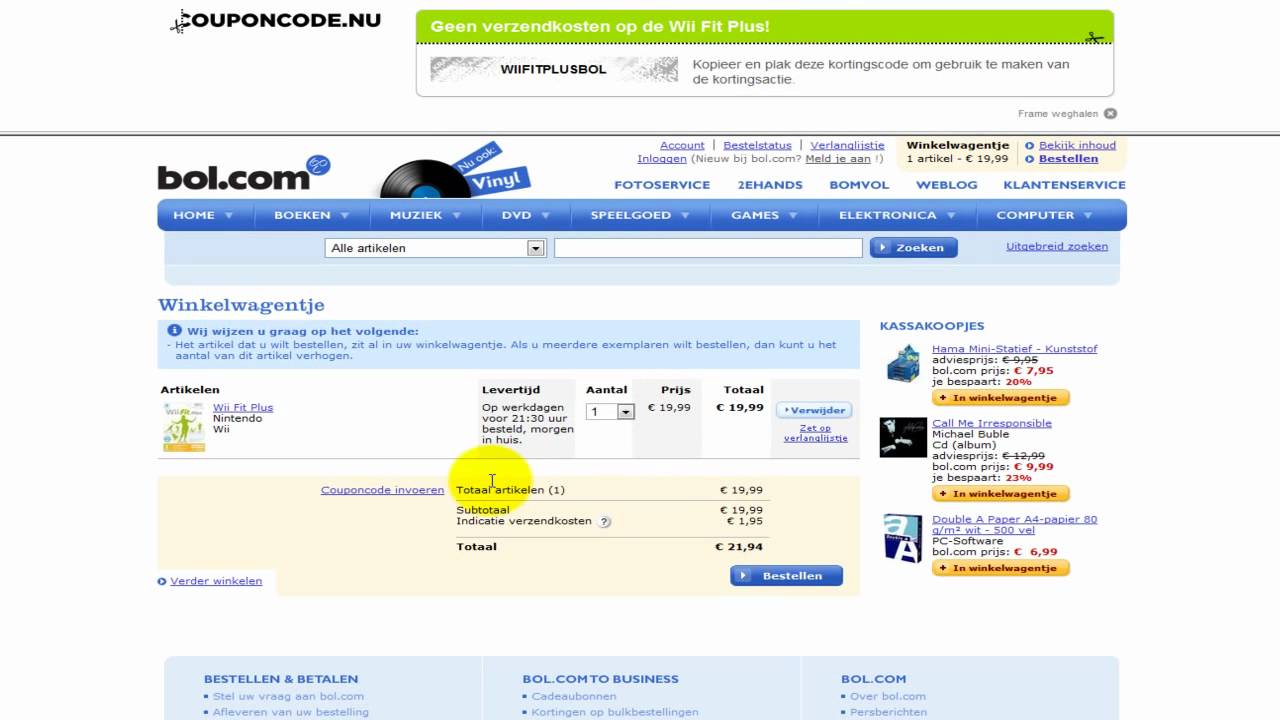This screenshot has height=720, width=1280.
Task: Select the WIIFITPLUSBOL coupon code
Action: point(553,70)
